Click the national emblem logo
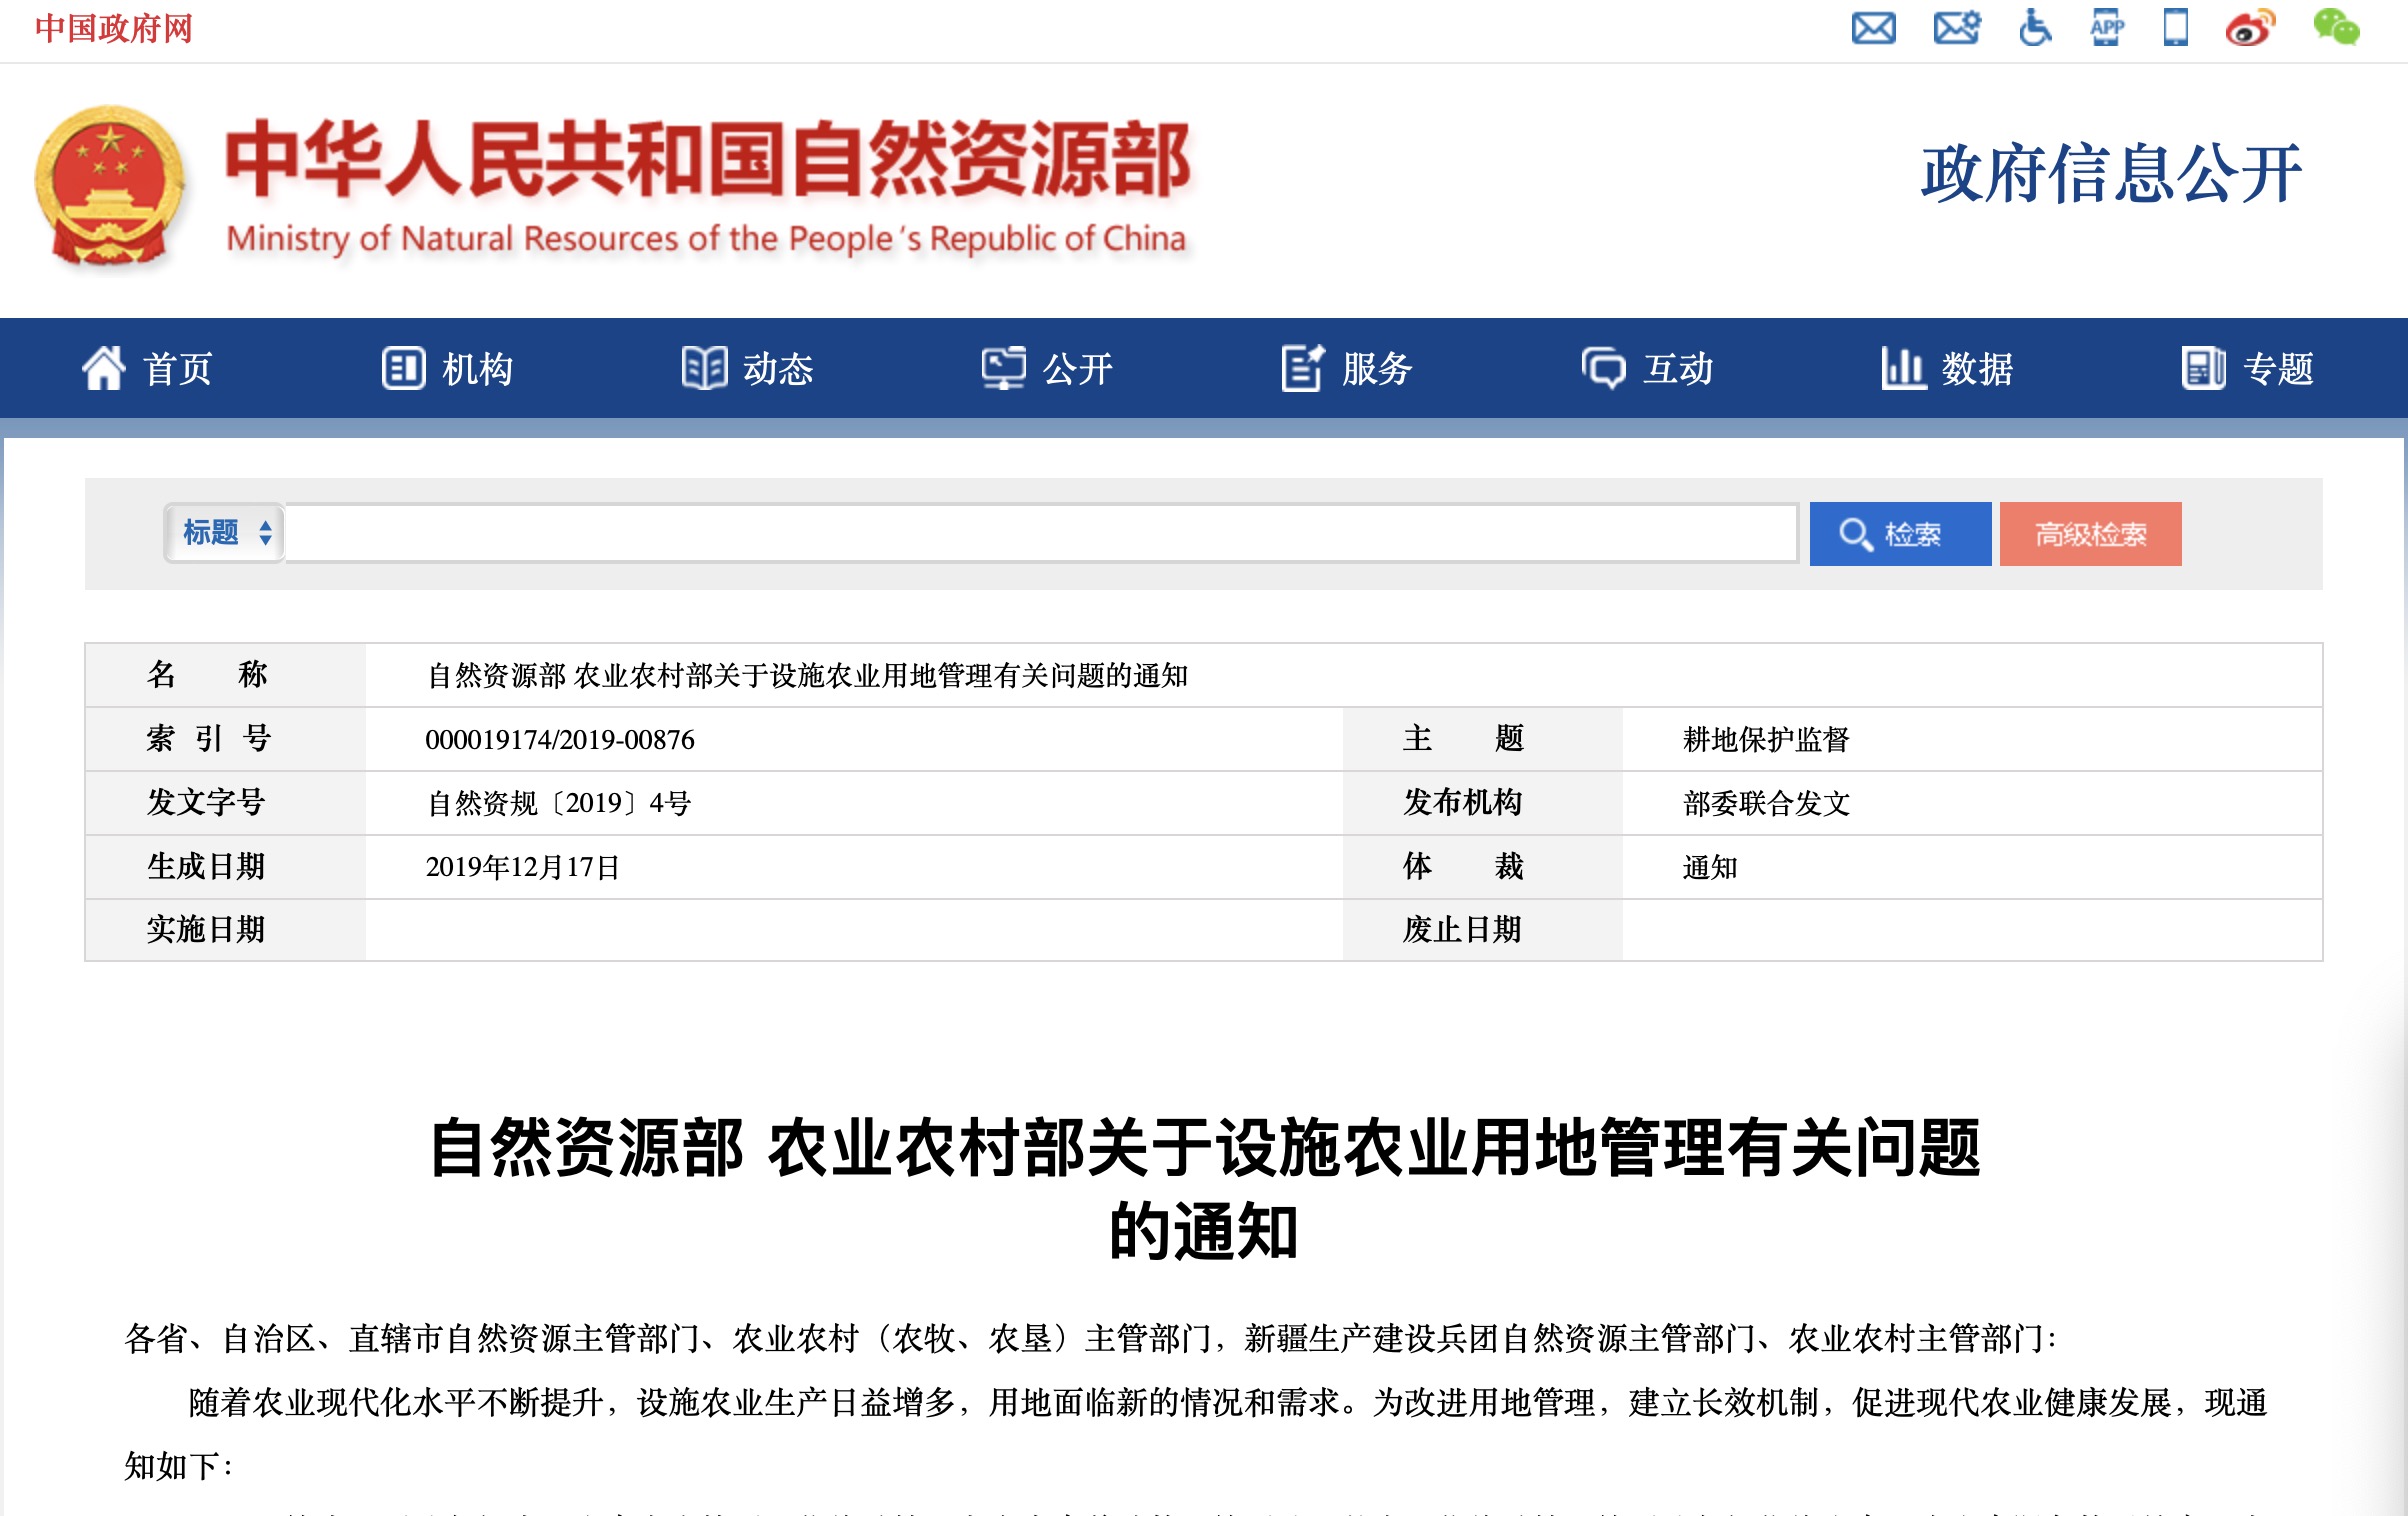This screenshot has height=1516, width=2408. pyautogui.click(x=110, y=187)
